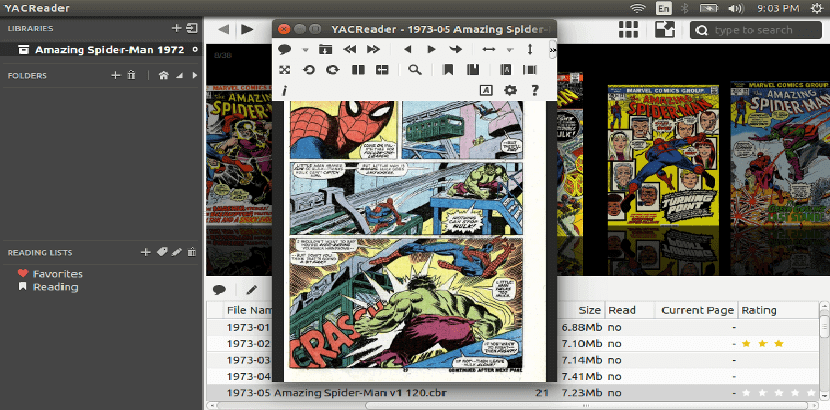Select Reading list in sidebar
The height and width of the screenshot is (410, 830).
click(54, 287)
